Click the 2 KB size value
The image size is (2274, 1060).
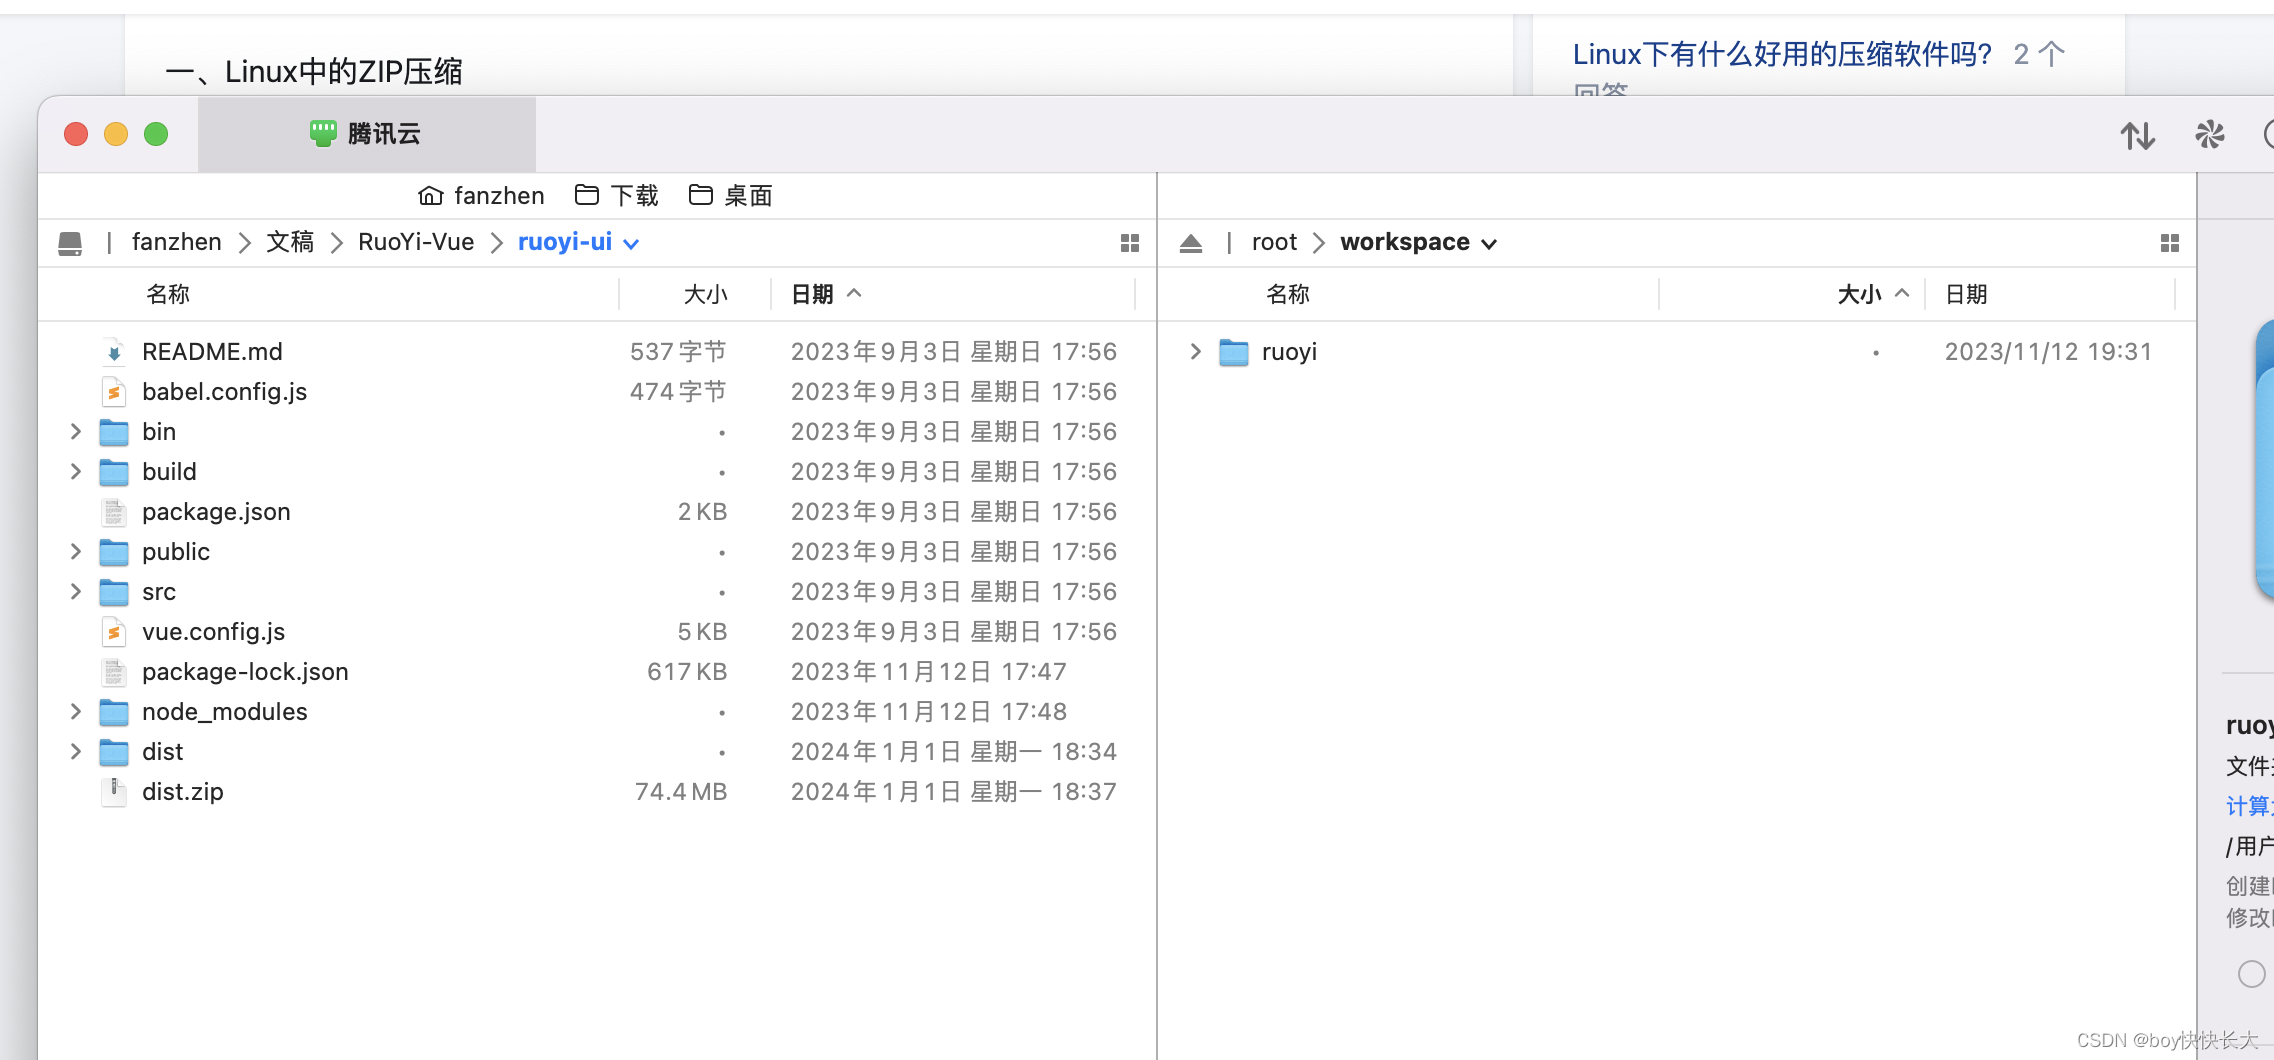tap(702, 512)
